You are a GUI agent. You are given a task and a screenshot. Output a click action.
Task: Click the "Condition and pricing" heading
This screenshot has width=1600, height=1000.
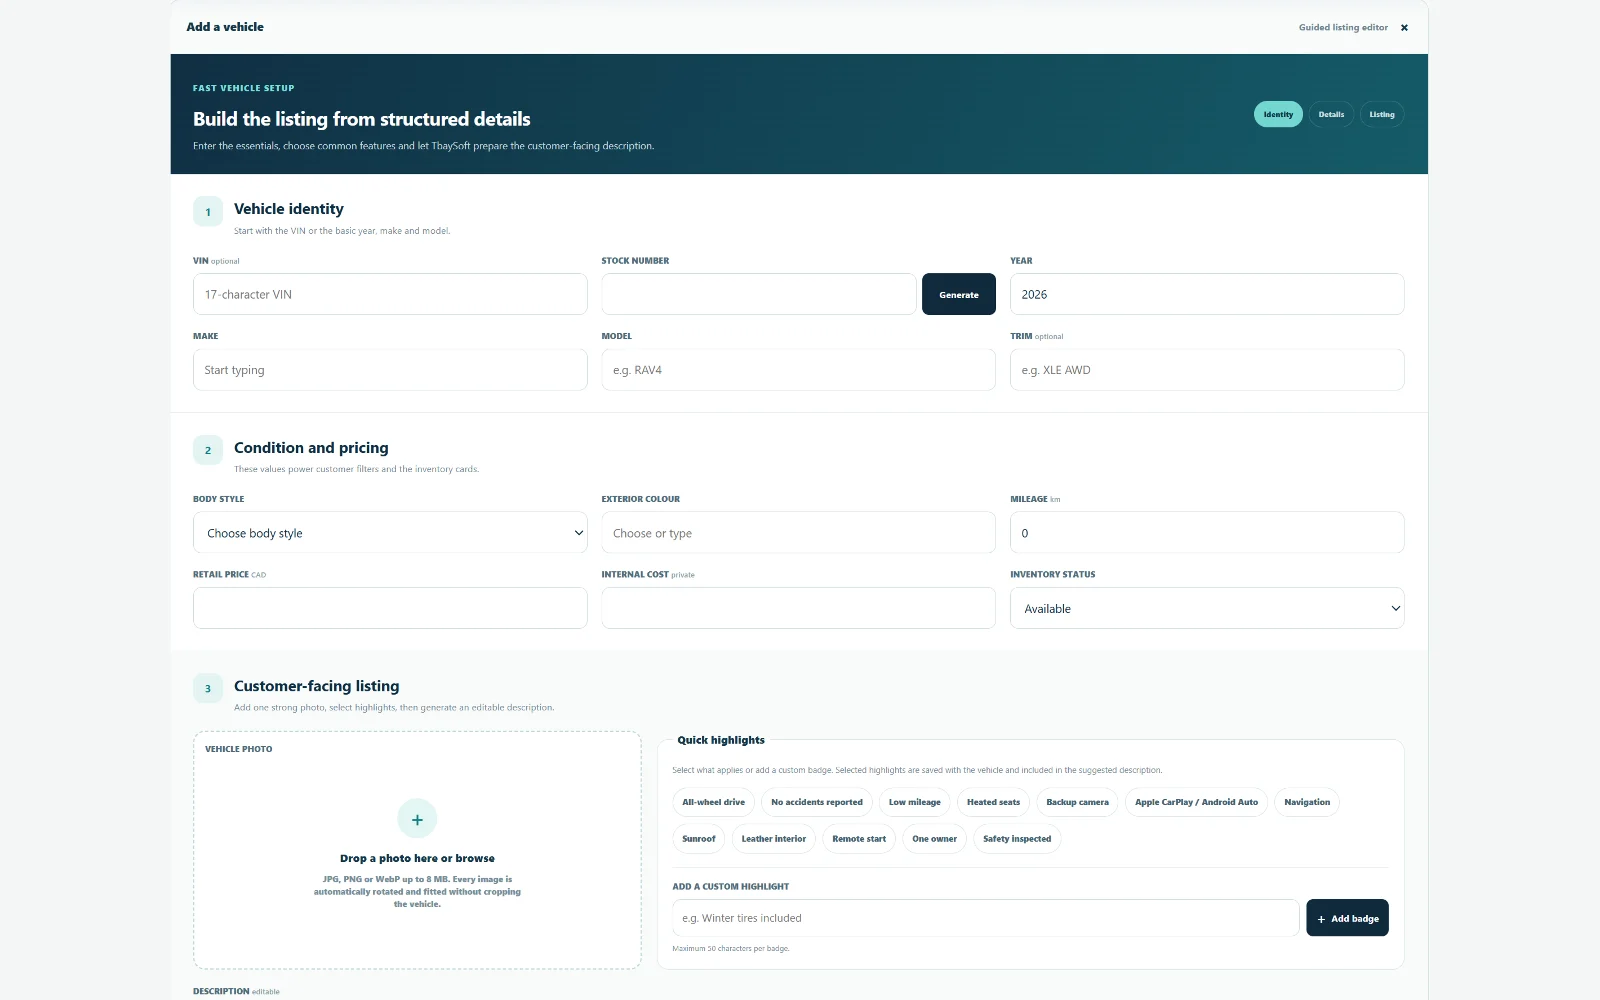(x=311, y=448)
